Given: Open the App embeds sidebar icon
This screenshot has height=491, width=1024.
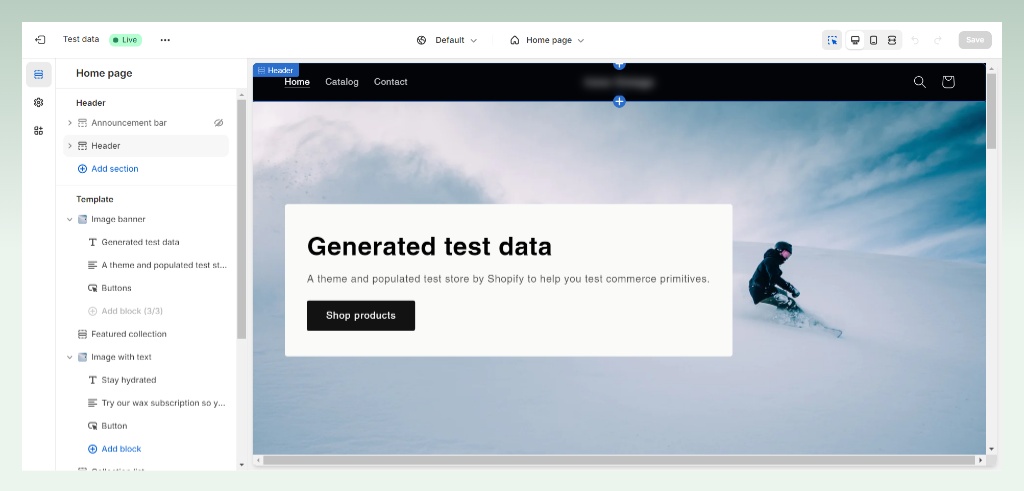Looking at the screenshot, I should (39, 131).
